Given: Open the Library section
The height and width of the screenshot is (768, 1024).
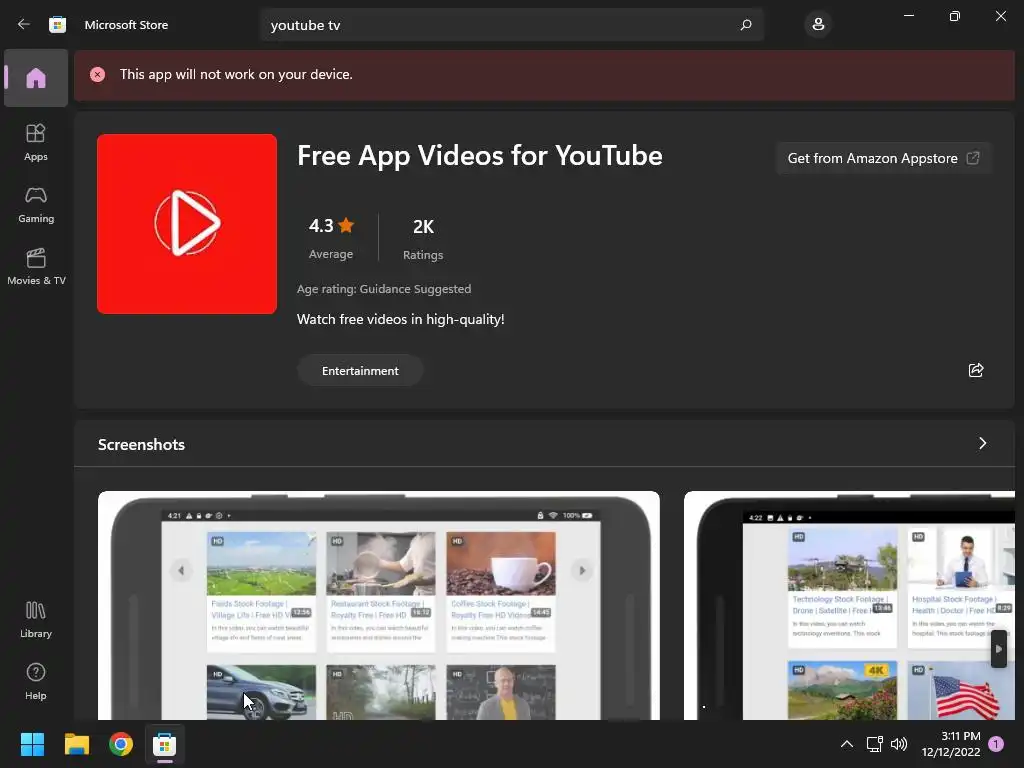Looking at the screenshot, I should (36, 620).
